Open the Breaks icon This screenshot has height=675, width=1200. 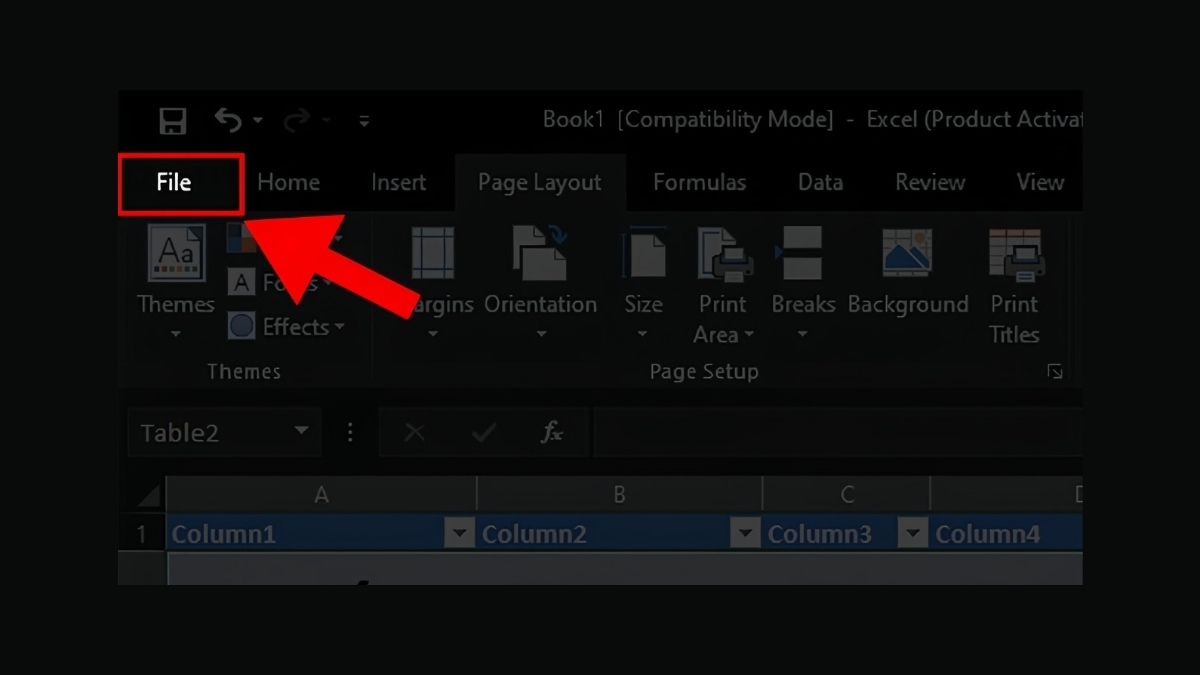(x=802, y=253)
